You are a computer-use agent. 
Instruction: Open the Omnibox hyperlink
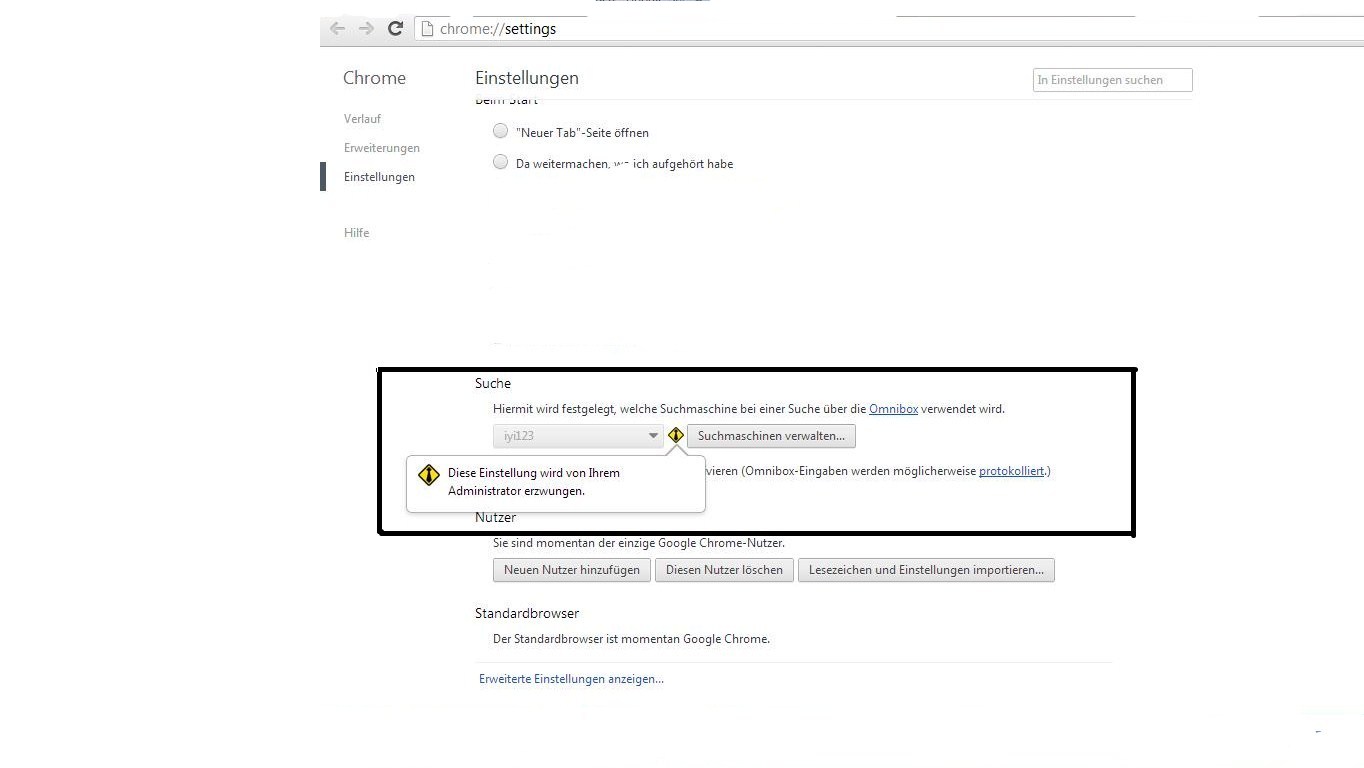point(893,409)
